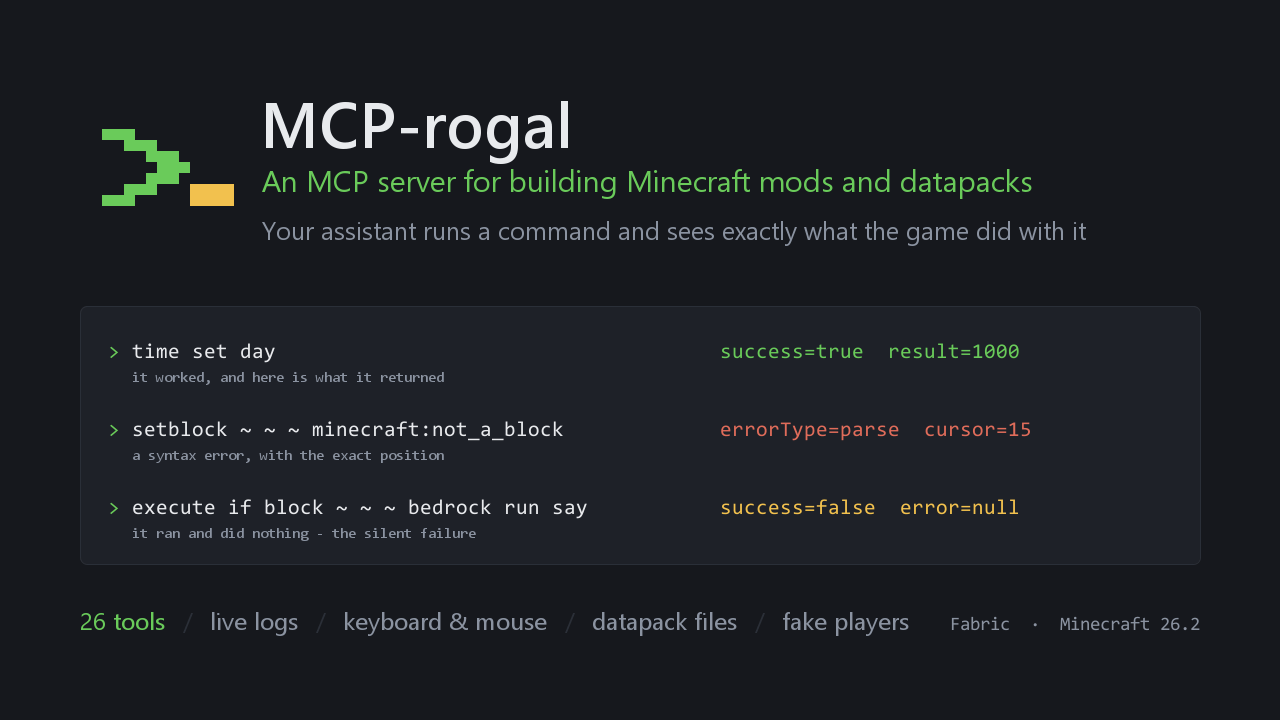
Task: Click the green "26 tools" label
Action: pos(123,622)
